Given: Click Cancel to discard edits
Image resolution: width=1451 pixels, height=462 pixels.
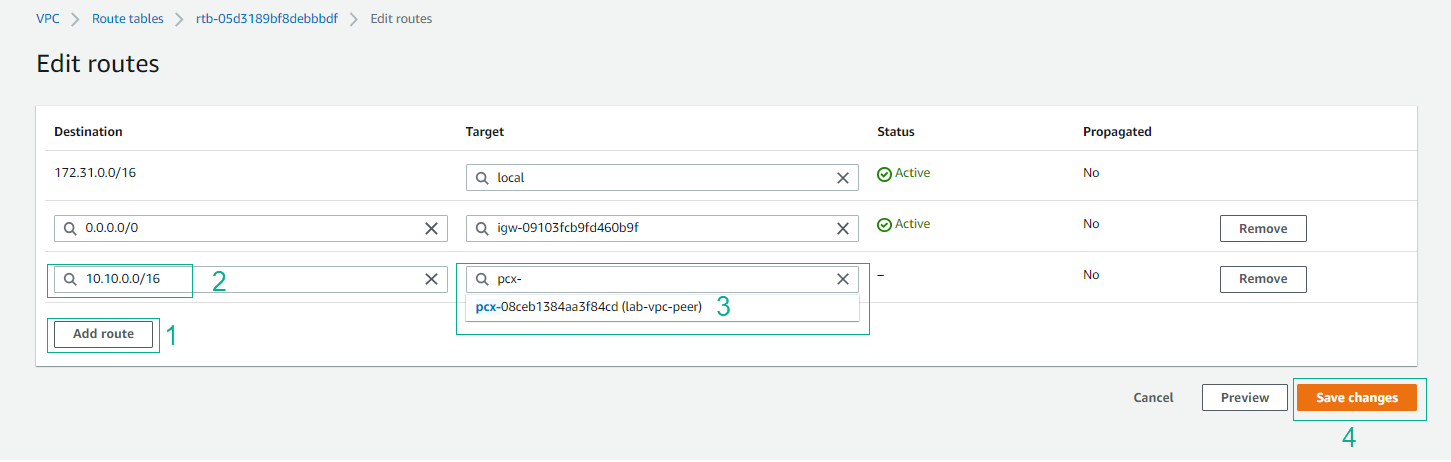Looking at the screenshot, I should click(x=1153, y=398).
